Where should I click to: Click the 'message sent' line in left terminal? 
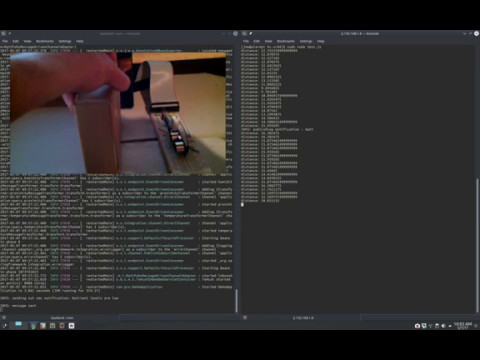18,306
